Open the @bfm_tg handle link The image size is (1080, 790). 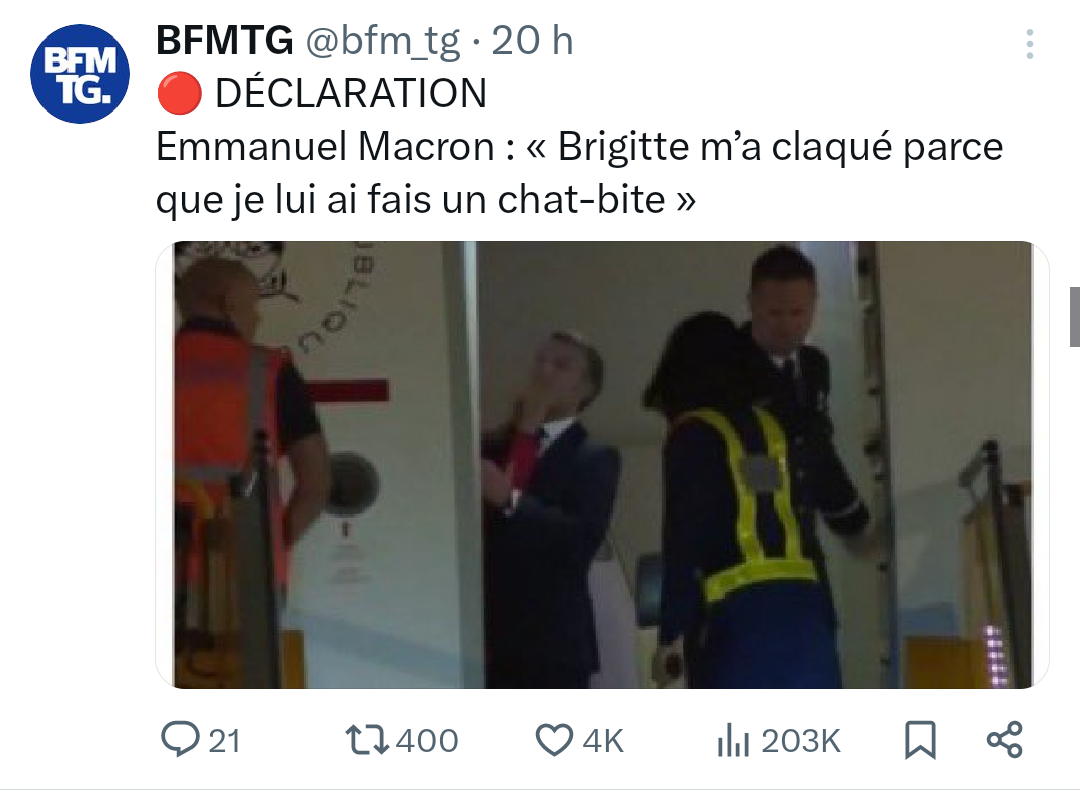click(382, 41)
